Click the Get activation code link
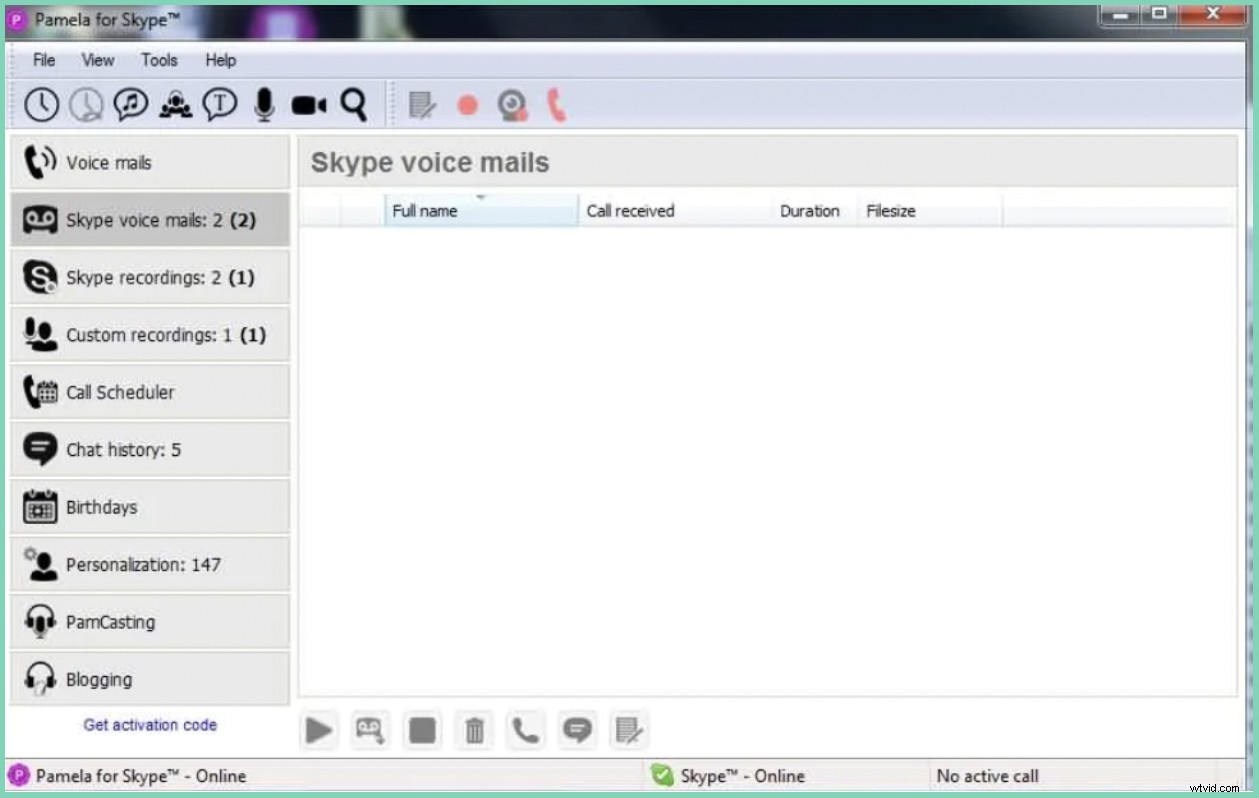This screenshot has height=798, width=1259. click(150, 725)
